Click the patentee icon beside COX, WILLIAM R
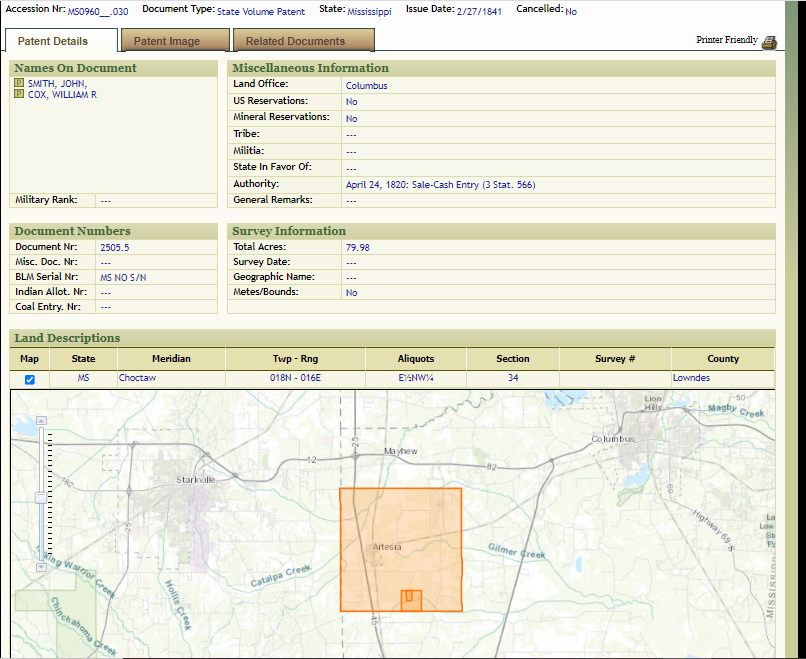Image resolution: width=806 pixels, height=659 pixels. (x=19, y=94)
